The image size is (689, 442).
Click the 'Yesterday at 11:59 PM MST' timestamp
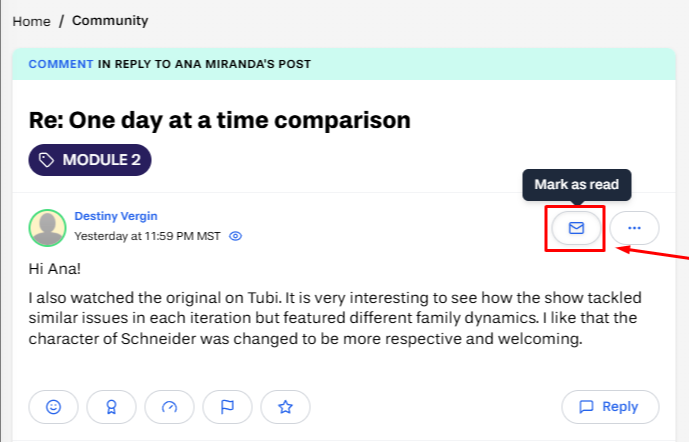tap(147, 237)
